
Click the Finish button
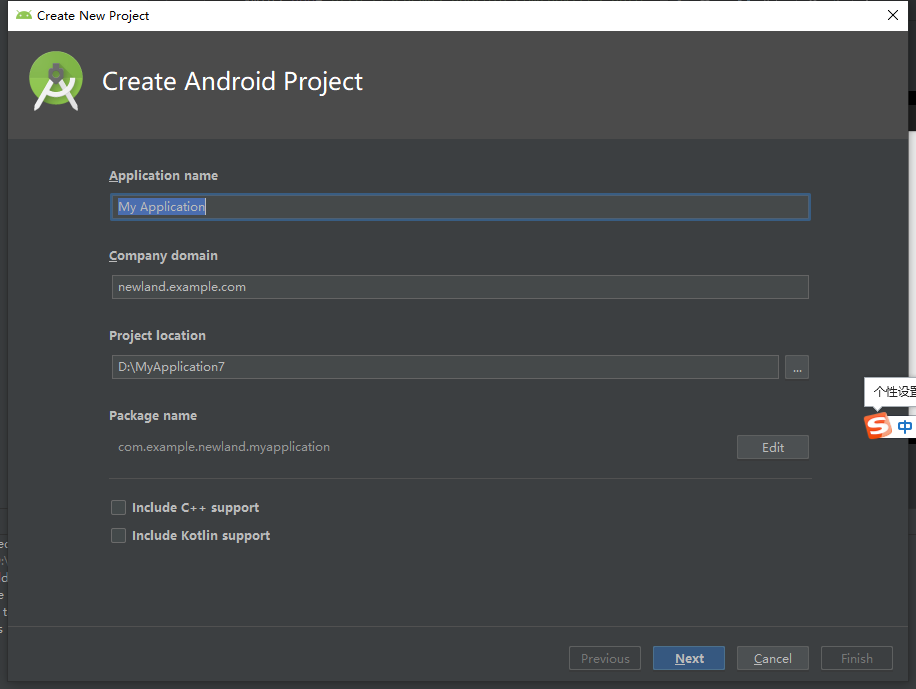tap(856, 658)
